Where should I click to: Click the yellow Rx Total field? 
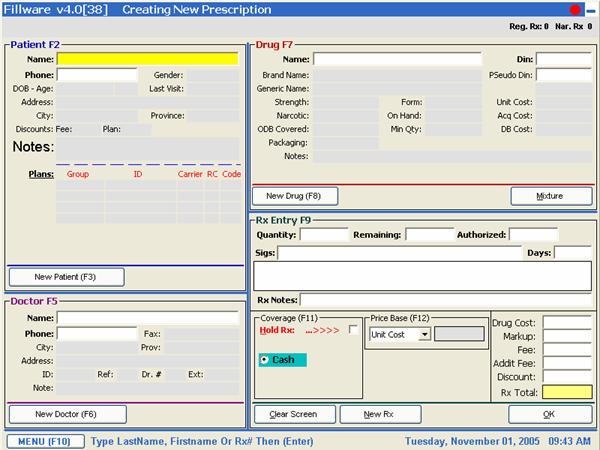tap(567, 392)
